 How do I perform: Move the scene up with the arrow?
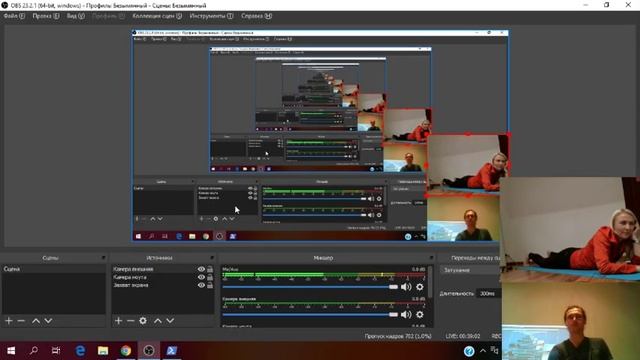36,321
